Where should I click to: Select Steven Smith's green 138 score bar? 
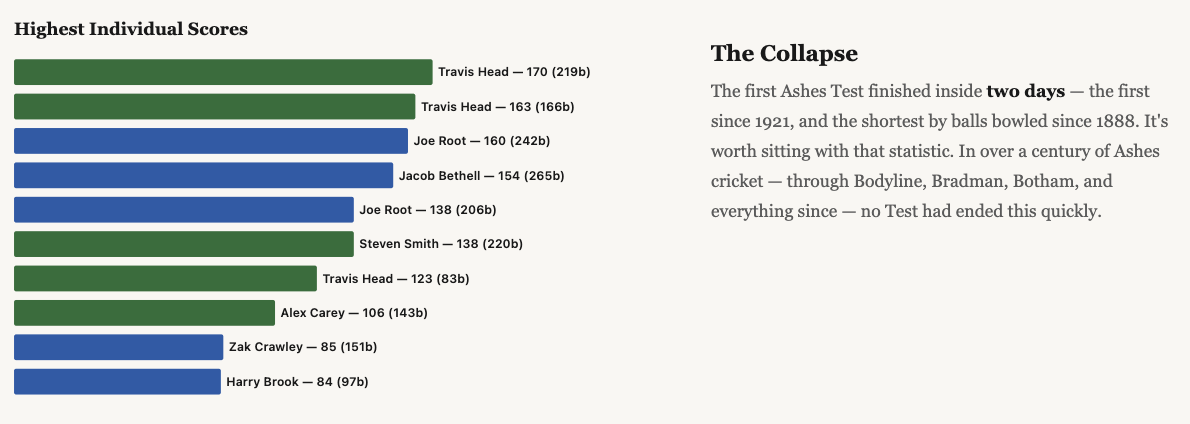coord(184,244)
